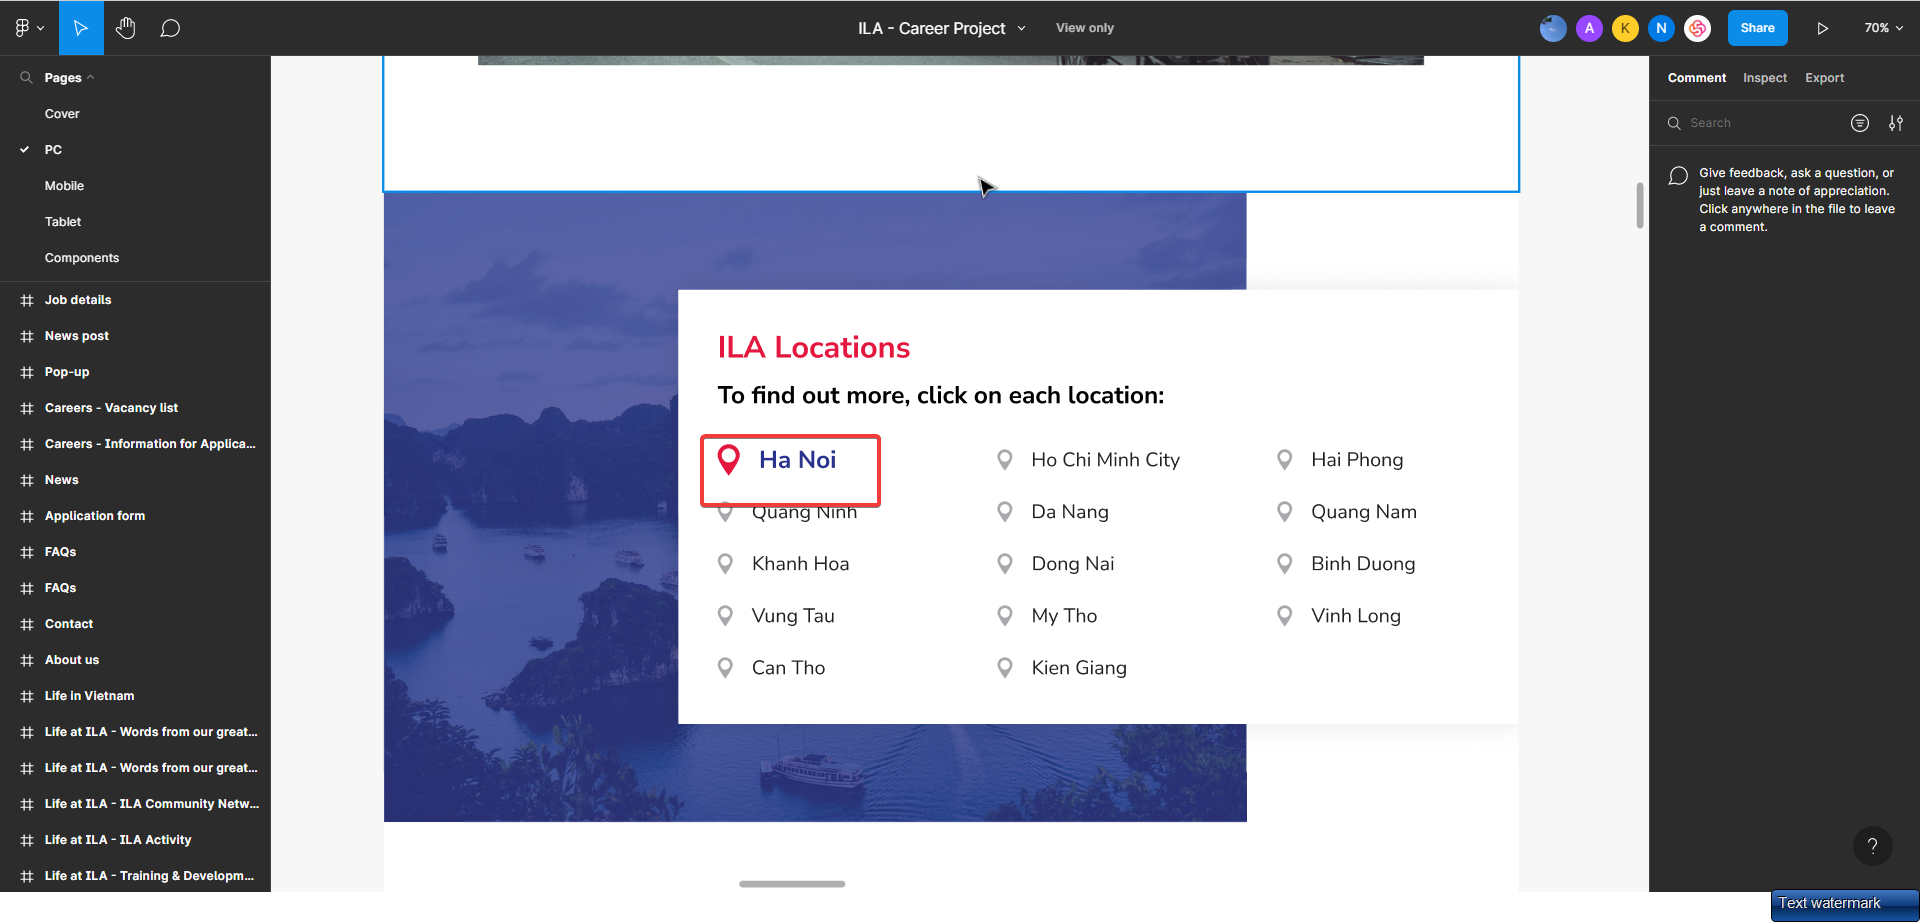Click the pin icon beside Vinh Long

1285,616
